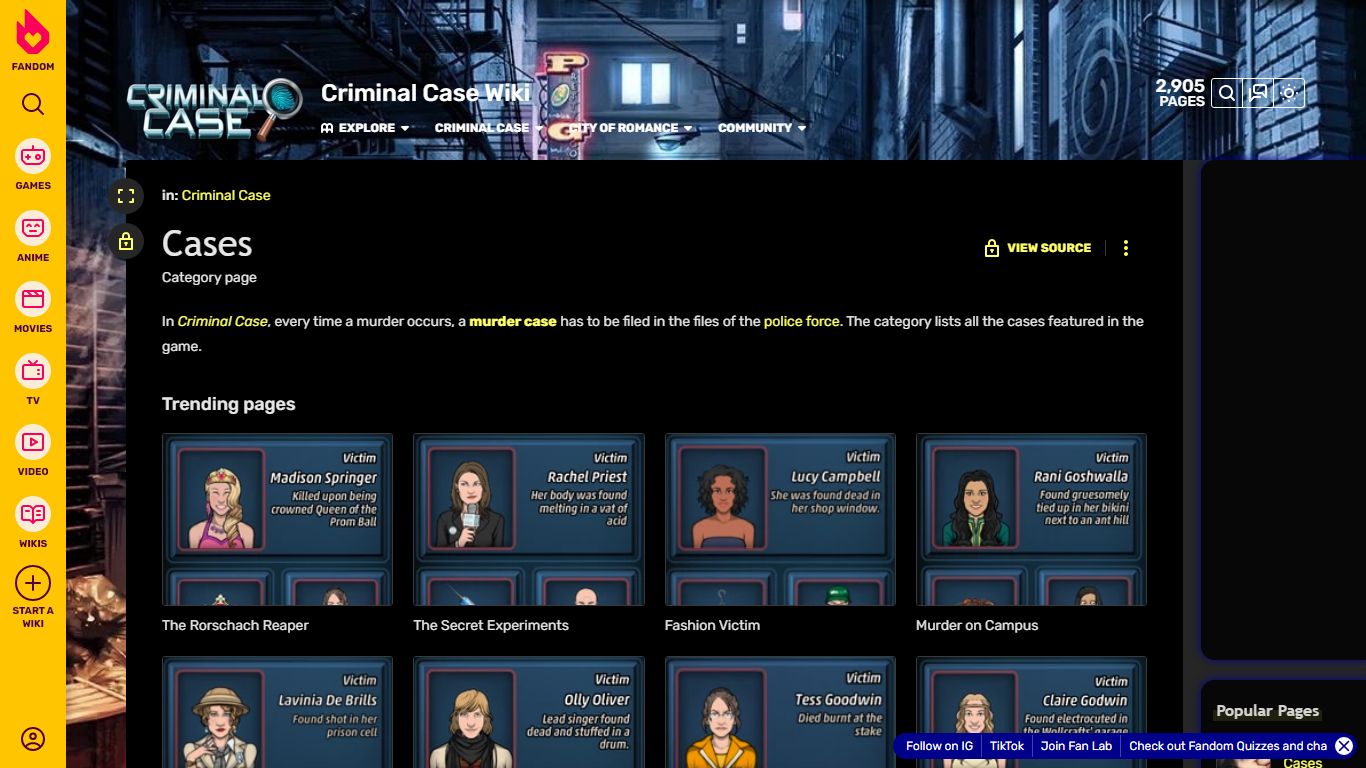Open the Murder on Campus thumbnail
This screenshot has width=1366, height=768.
pos(1031,519)
